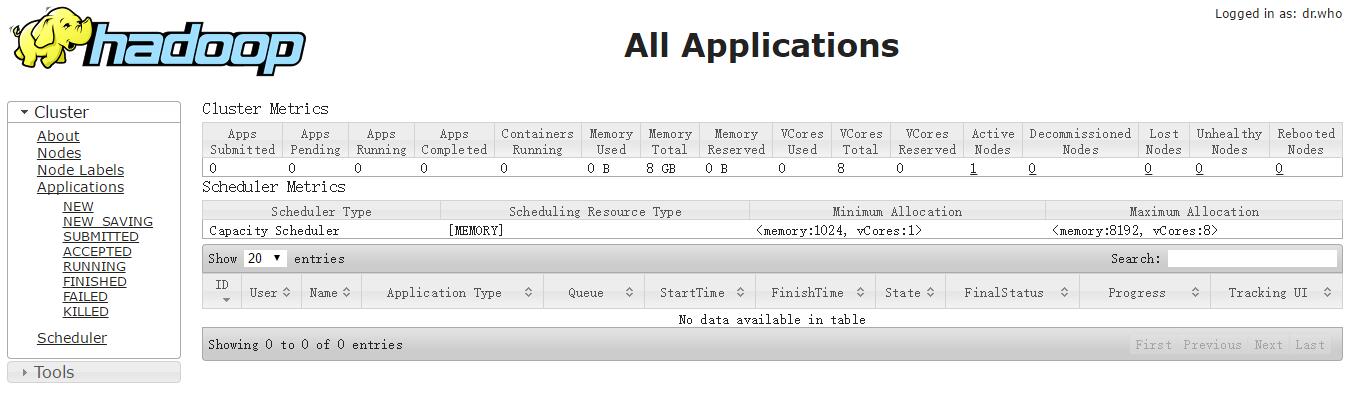Open the Applications link in sidebar
Image resolution: width=1349 pixels, height=399 pixels.
point(80,187)
